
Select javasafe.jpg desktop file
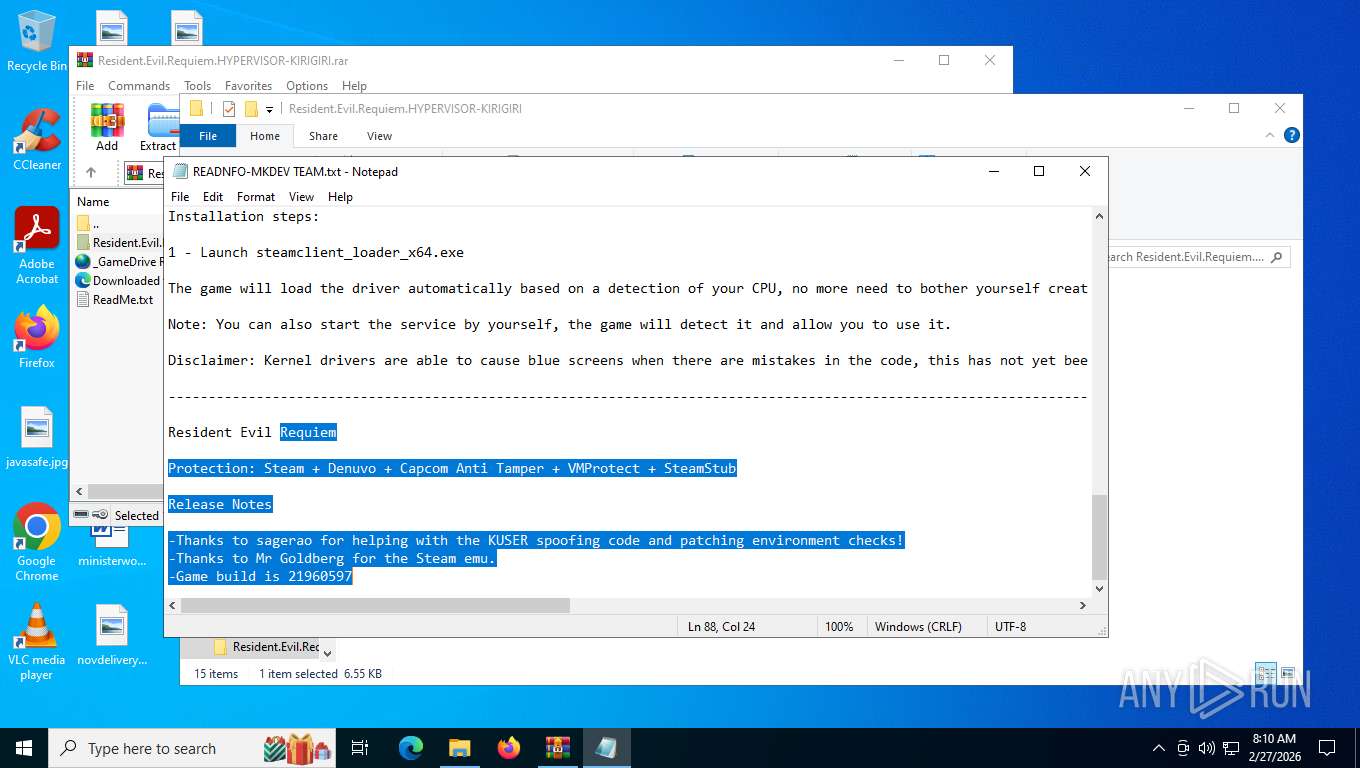click(x=37, y=438)
